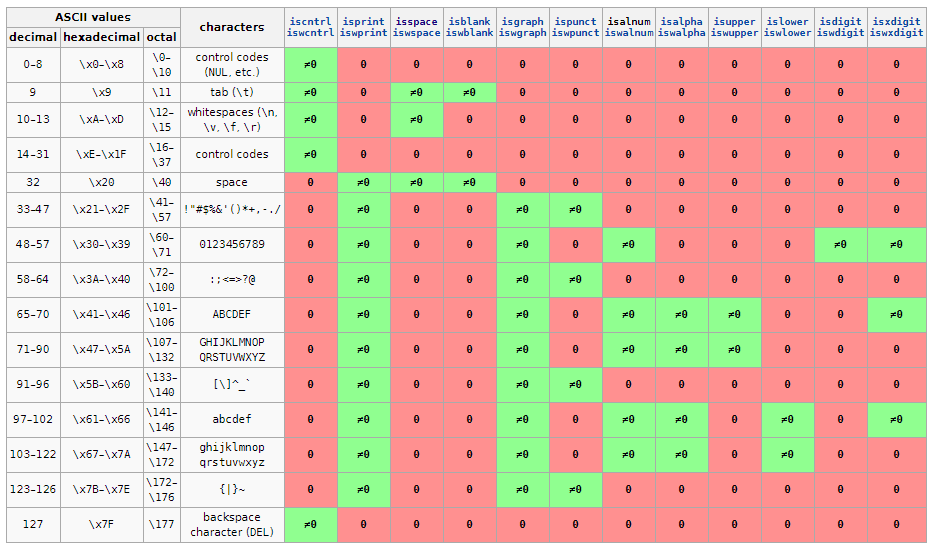The image size is (933, 551).
Task: Select the octal cell '\72-\100'
Action: pos(162,280)
